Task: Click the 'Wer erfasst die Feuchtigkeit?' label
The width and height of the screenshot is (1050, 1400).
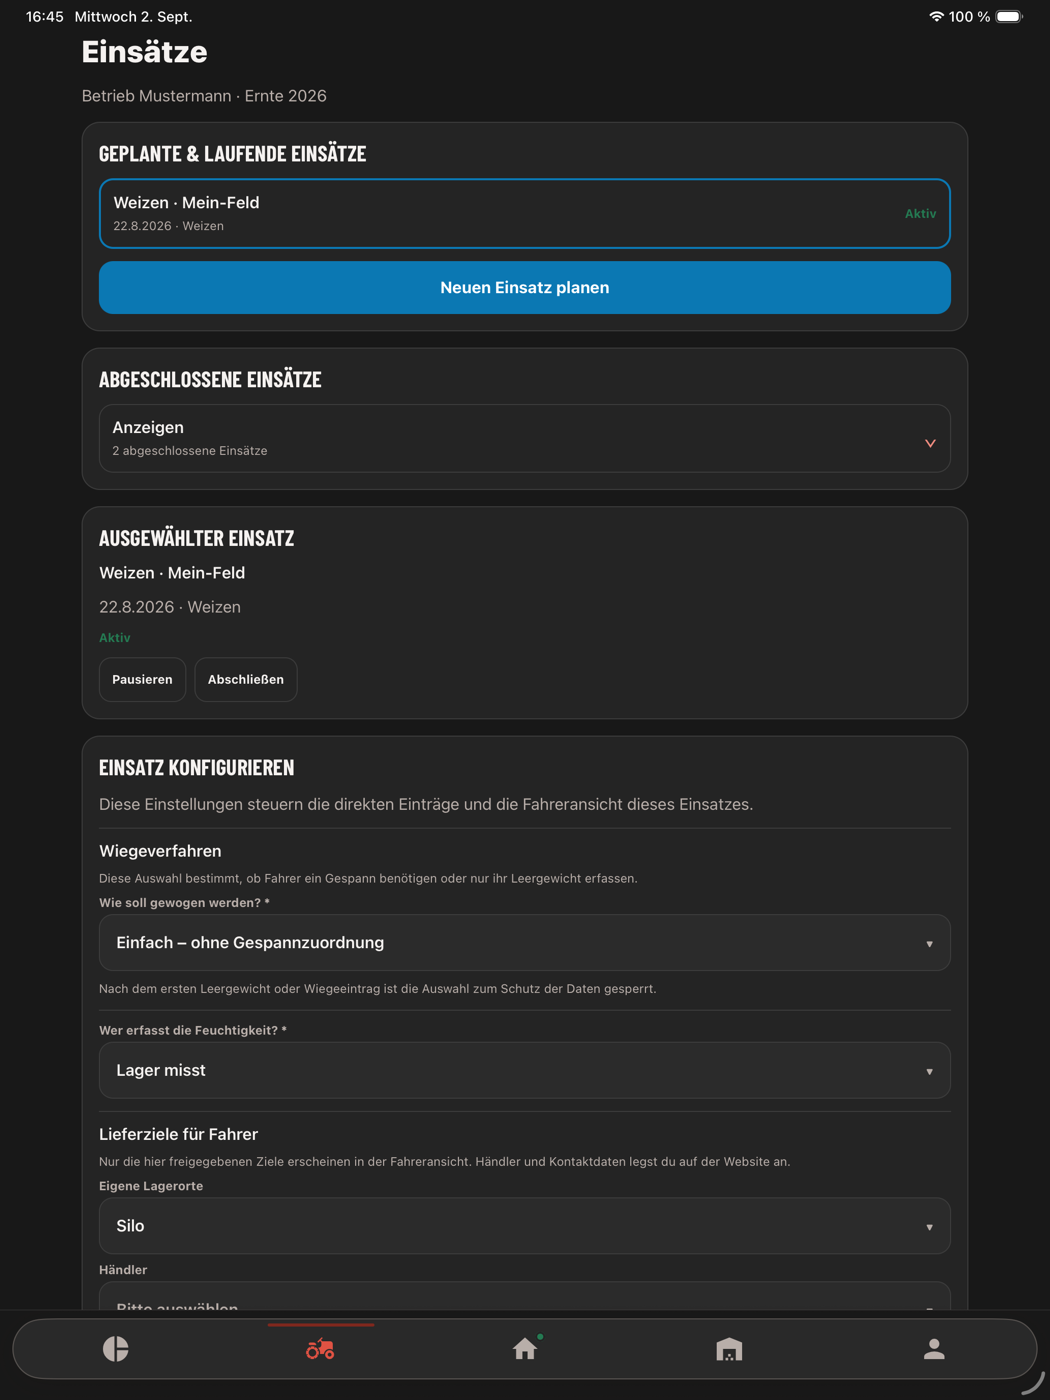Action: coord(193,1030)
